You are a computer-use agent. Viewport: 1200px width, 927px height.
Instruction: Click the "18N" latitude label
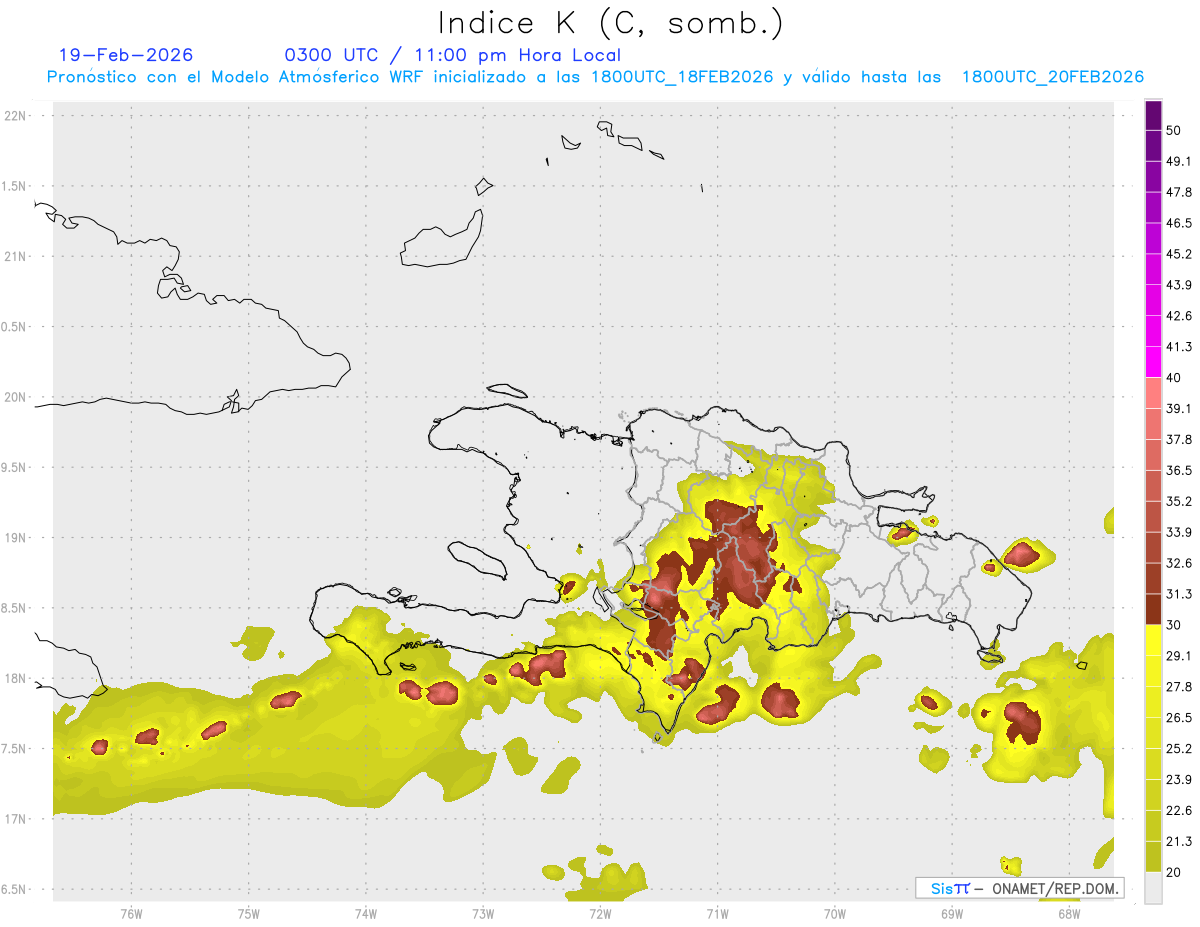coord(17,678)
